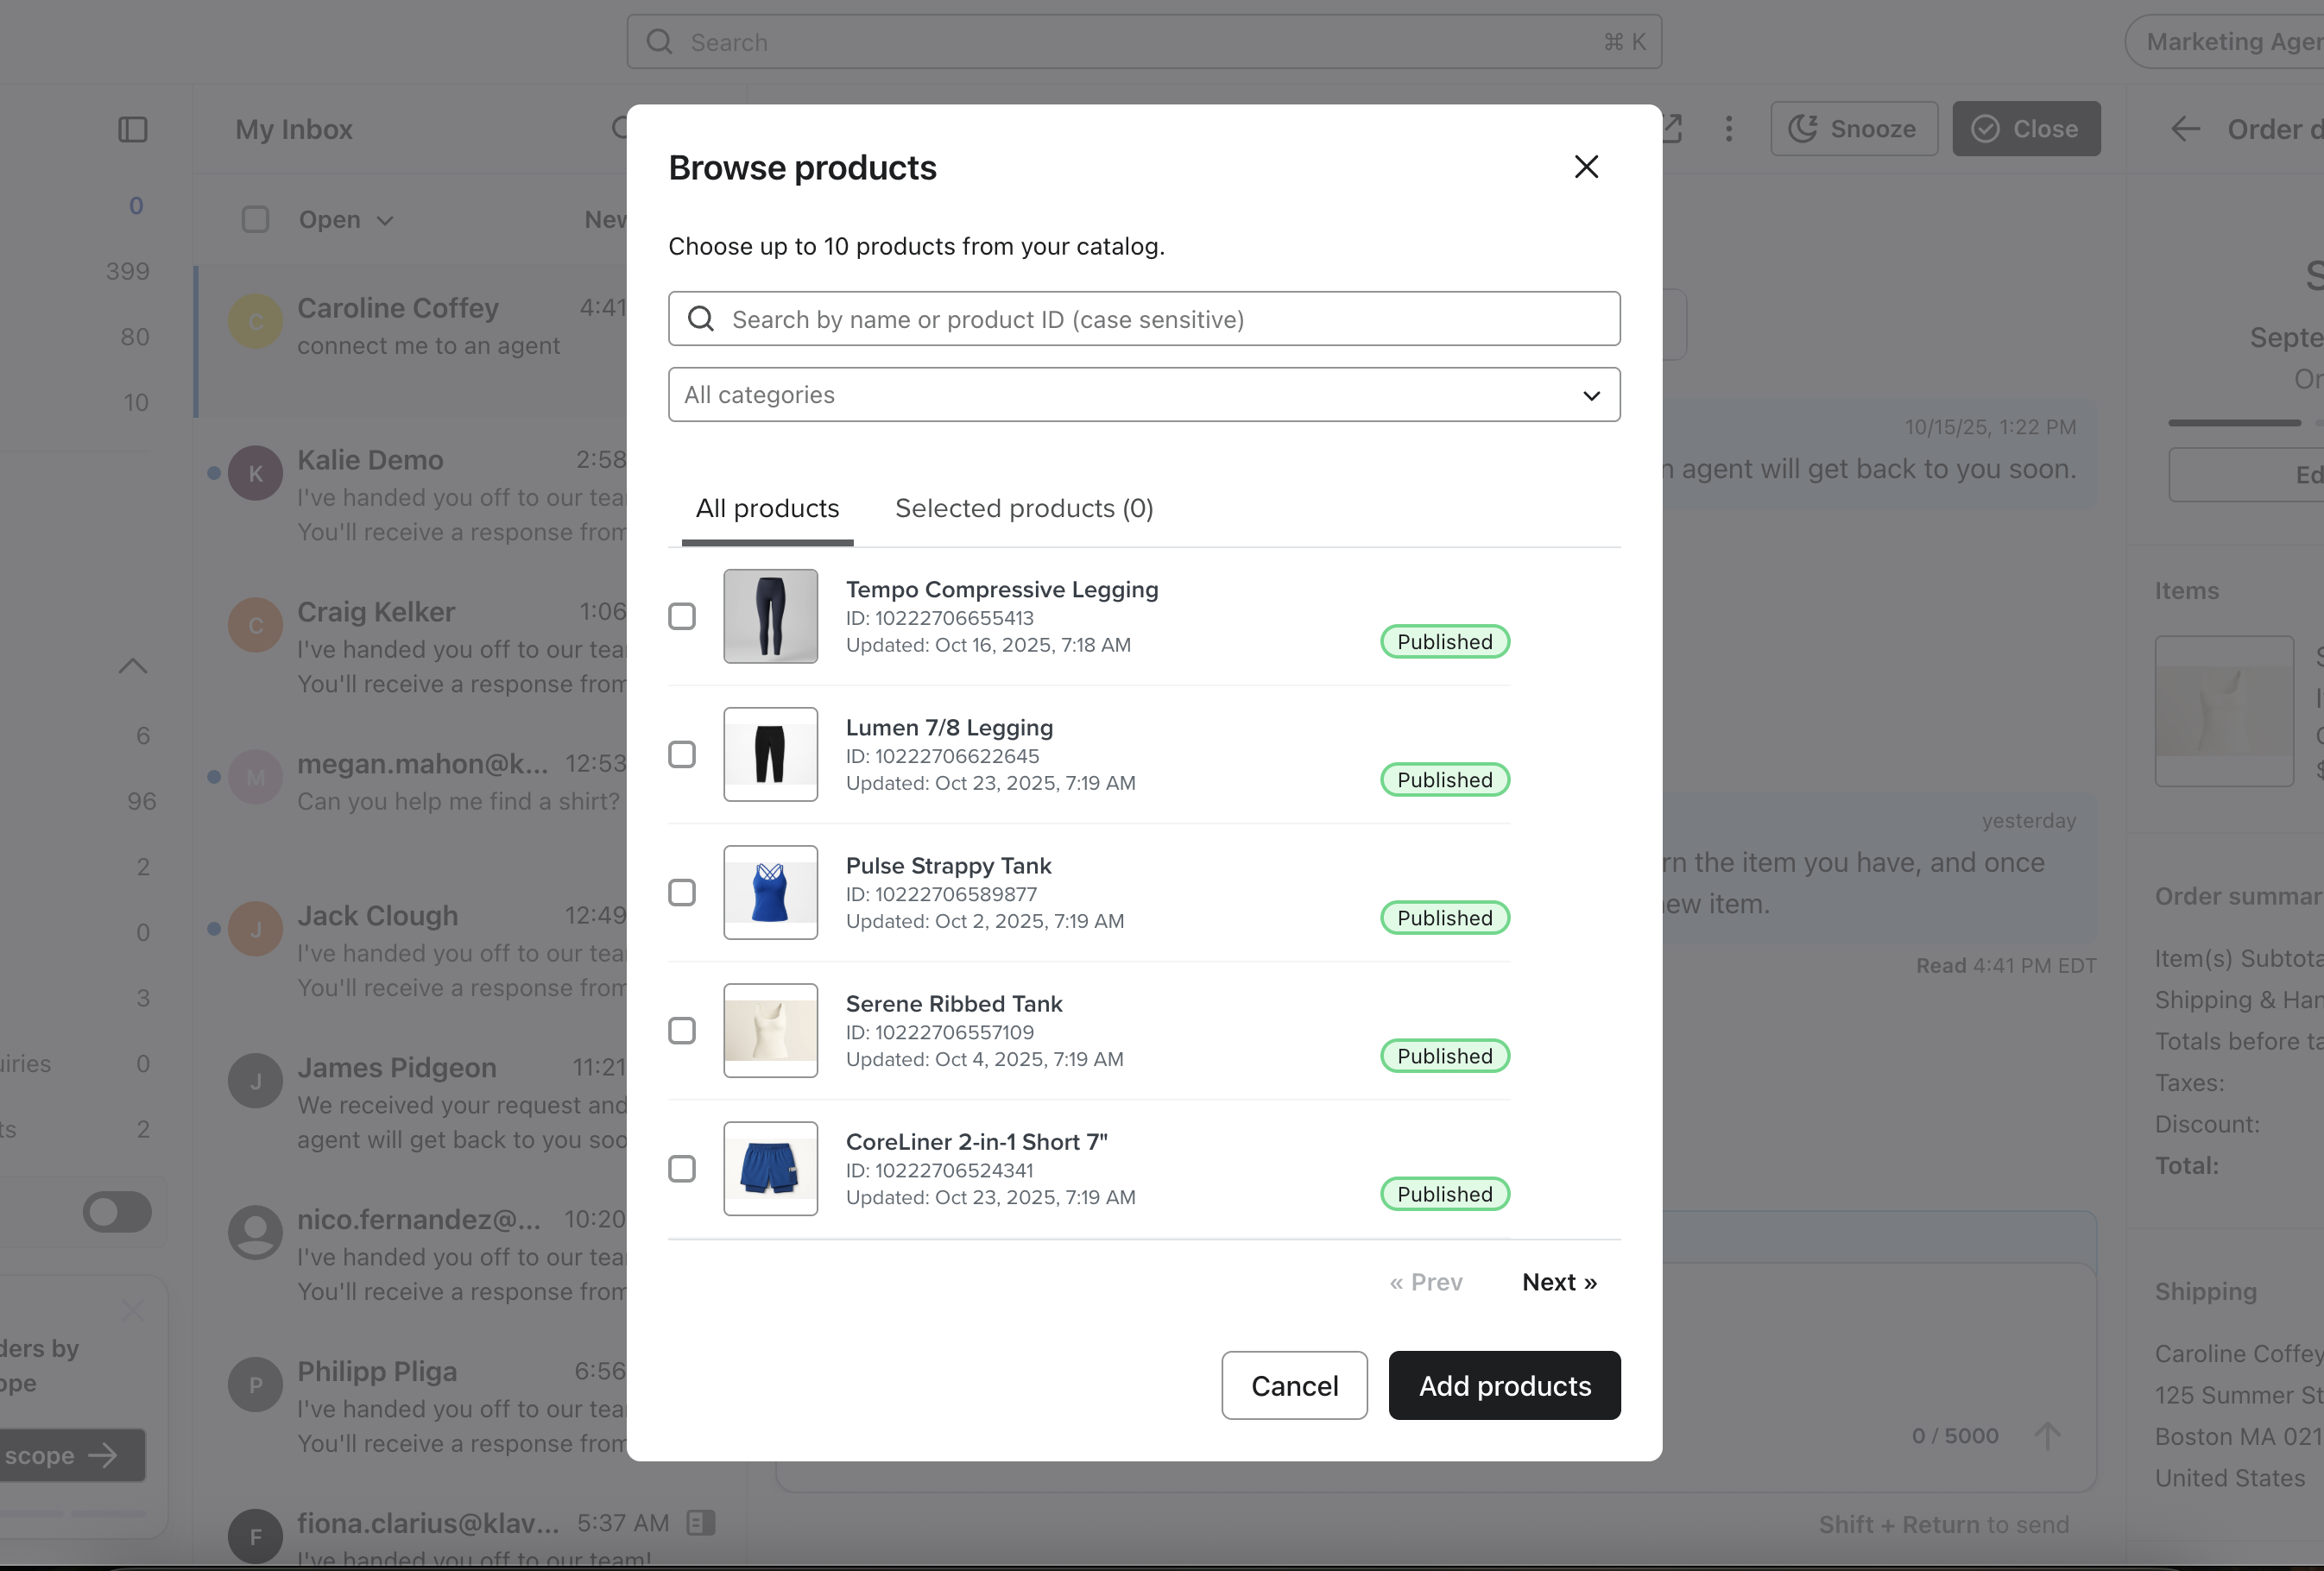
Task: Expand the Open status filter dropdown
Action: click(346, 220)
